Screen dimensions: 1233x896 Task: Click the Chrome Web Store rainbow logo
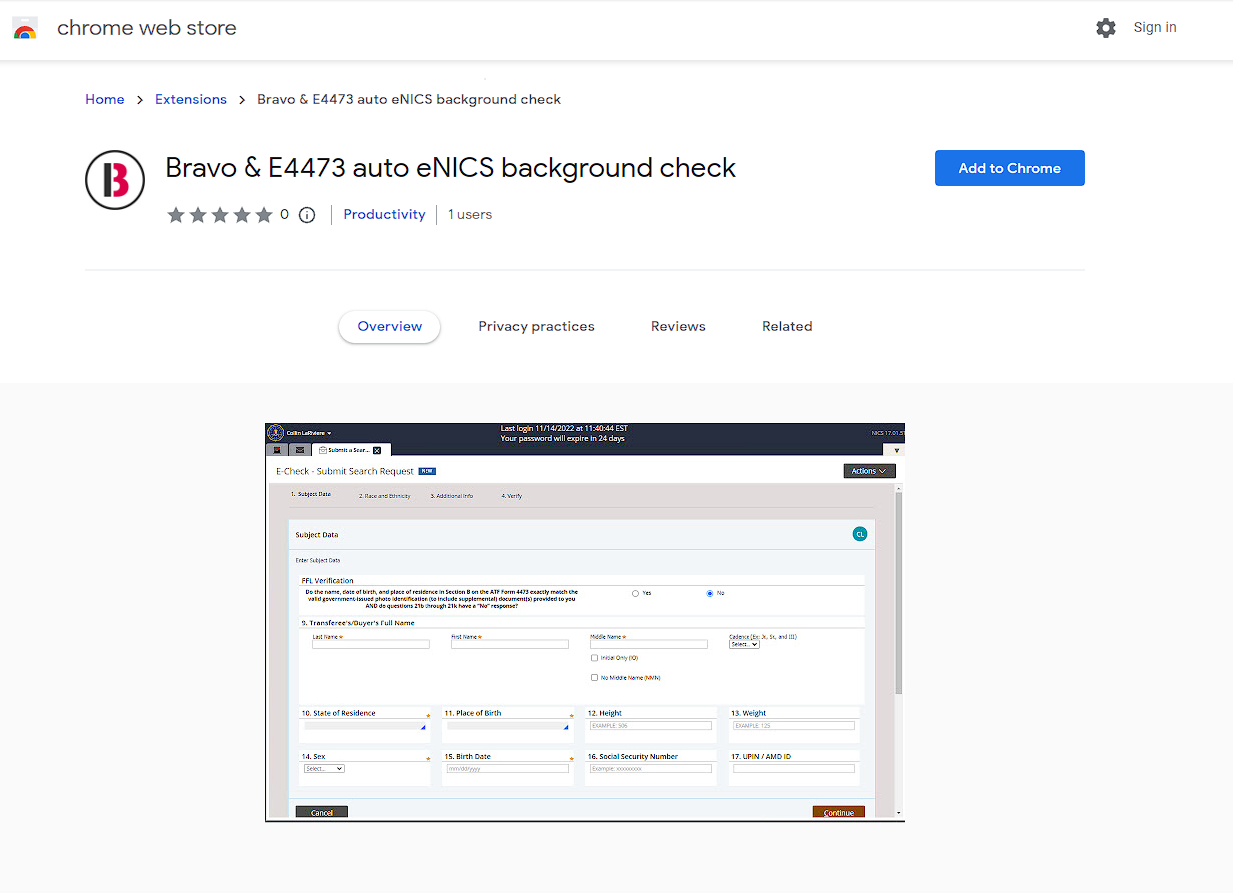point(25,28)
